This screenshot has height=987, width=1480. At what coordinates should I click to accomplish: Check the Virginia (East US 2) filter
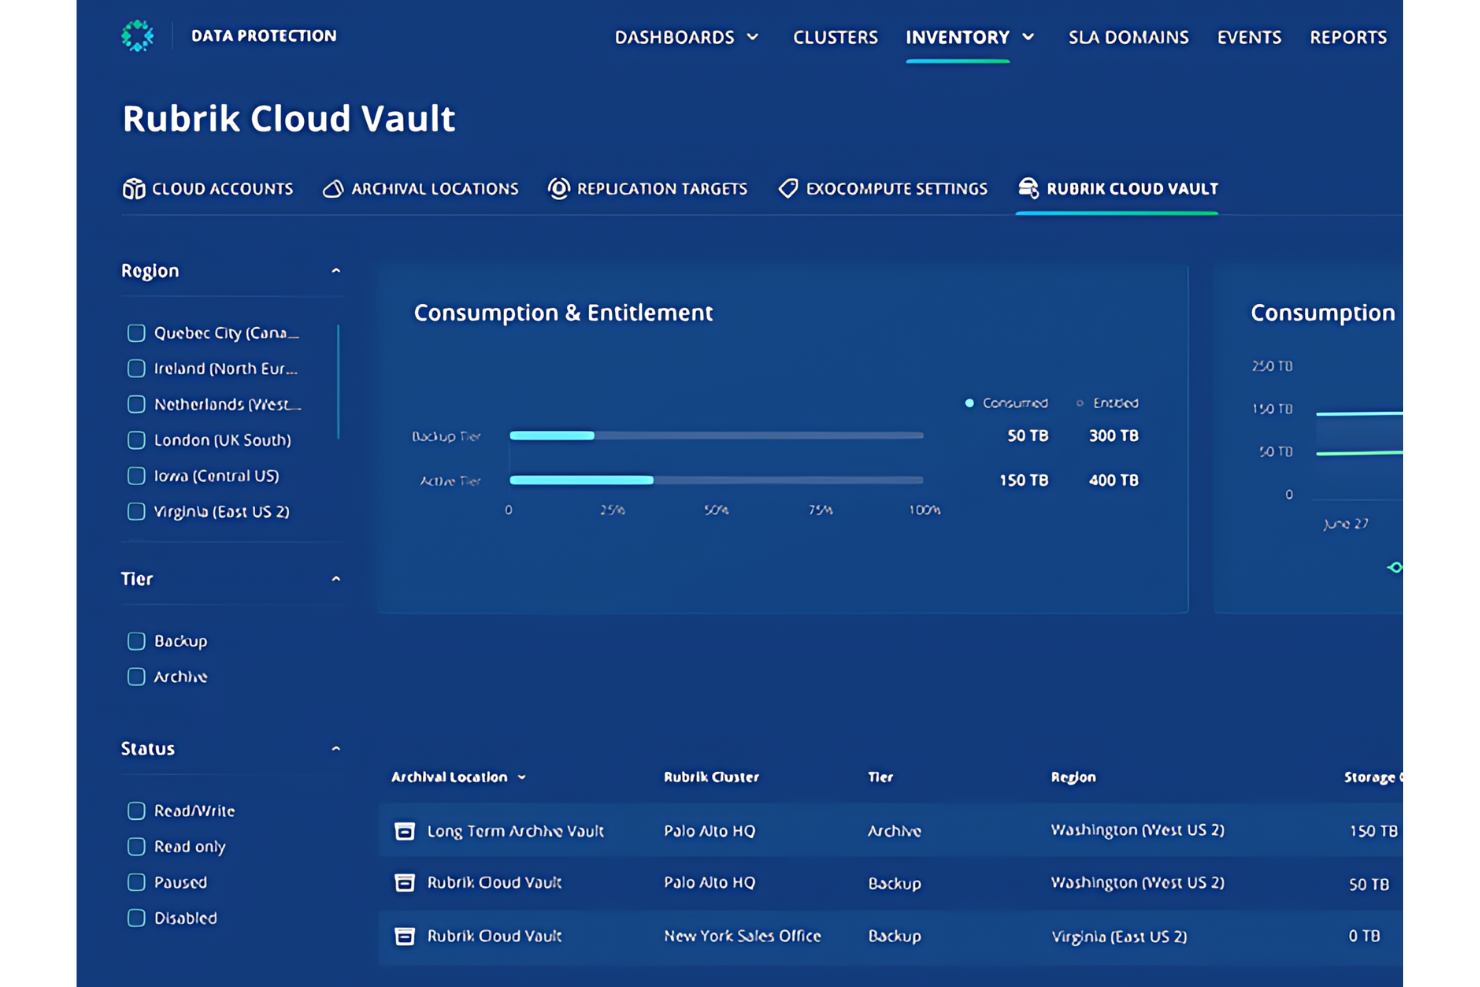[x=137, y=511]
